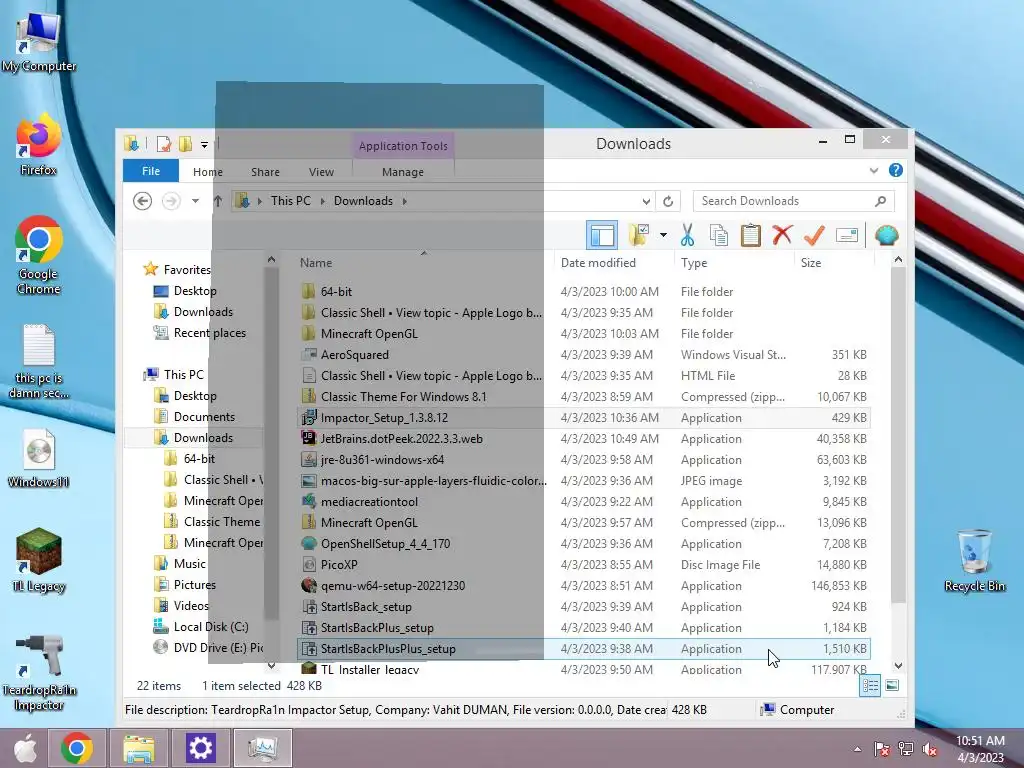This screenshot has height=768, width=1024.
Task: Click the Up one level arrow
Action: (218, 201)
